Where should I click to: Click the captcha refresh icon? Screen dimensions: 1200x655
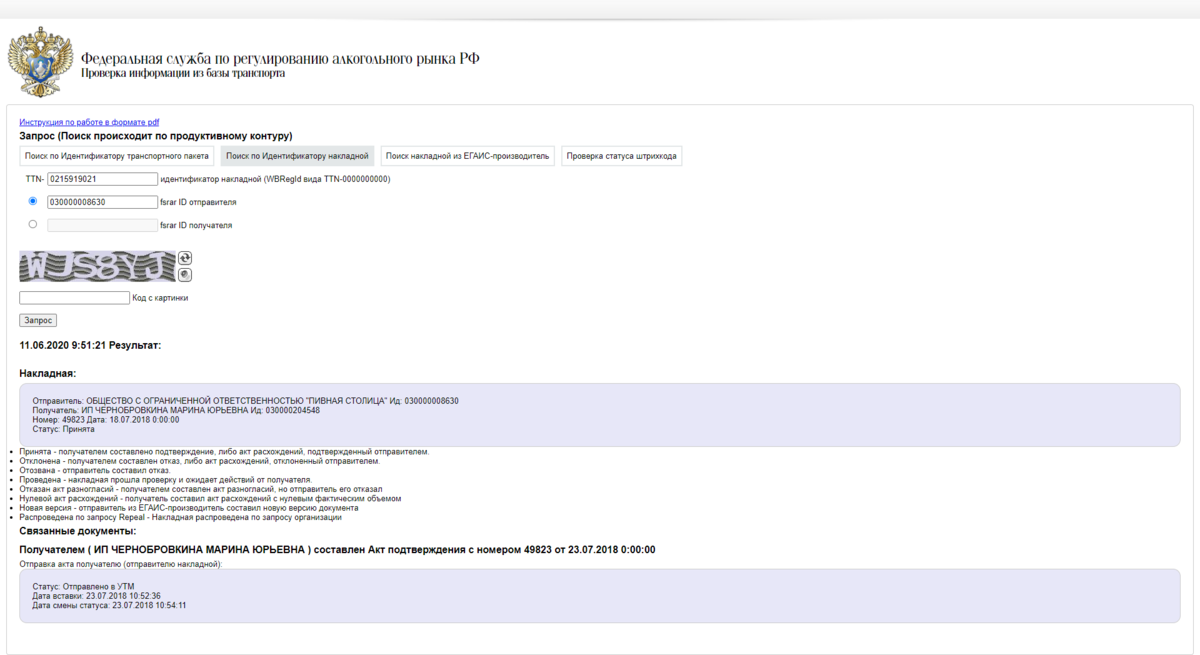(x=185, y=258)
